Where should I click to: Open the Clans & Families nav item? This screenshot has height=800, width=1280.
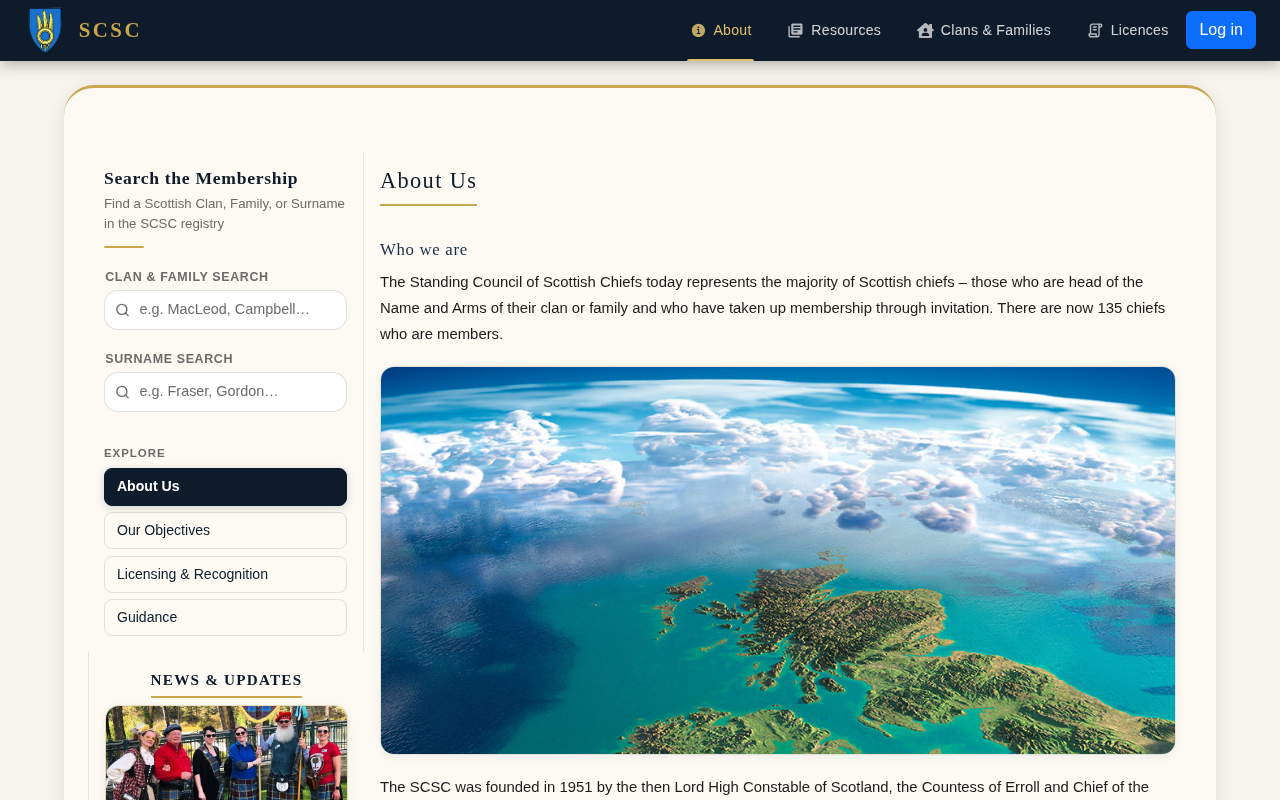tap(984, 30)
